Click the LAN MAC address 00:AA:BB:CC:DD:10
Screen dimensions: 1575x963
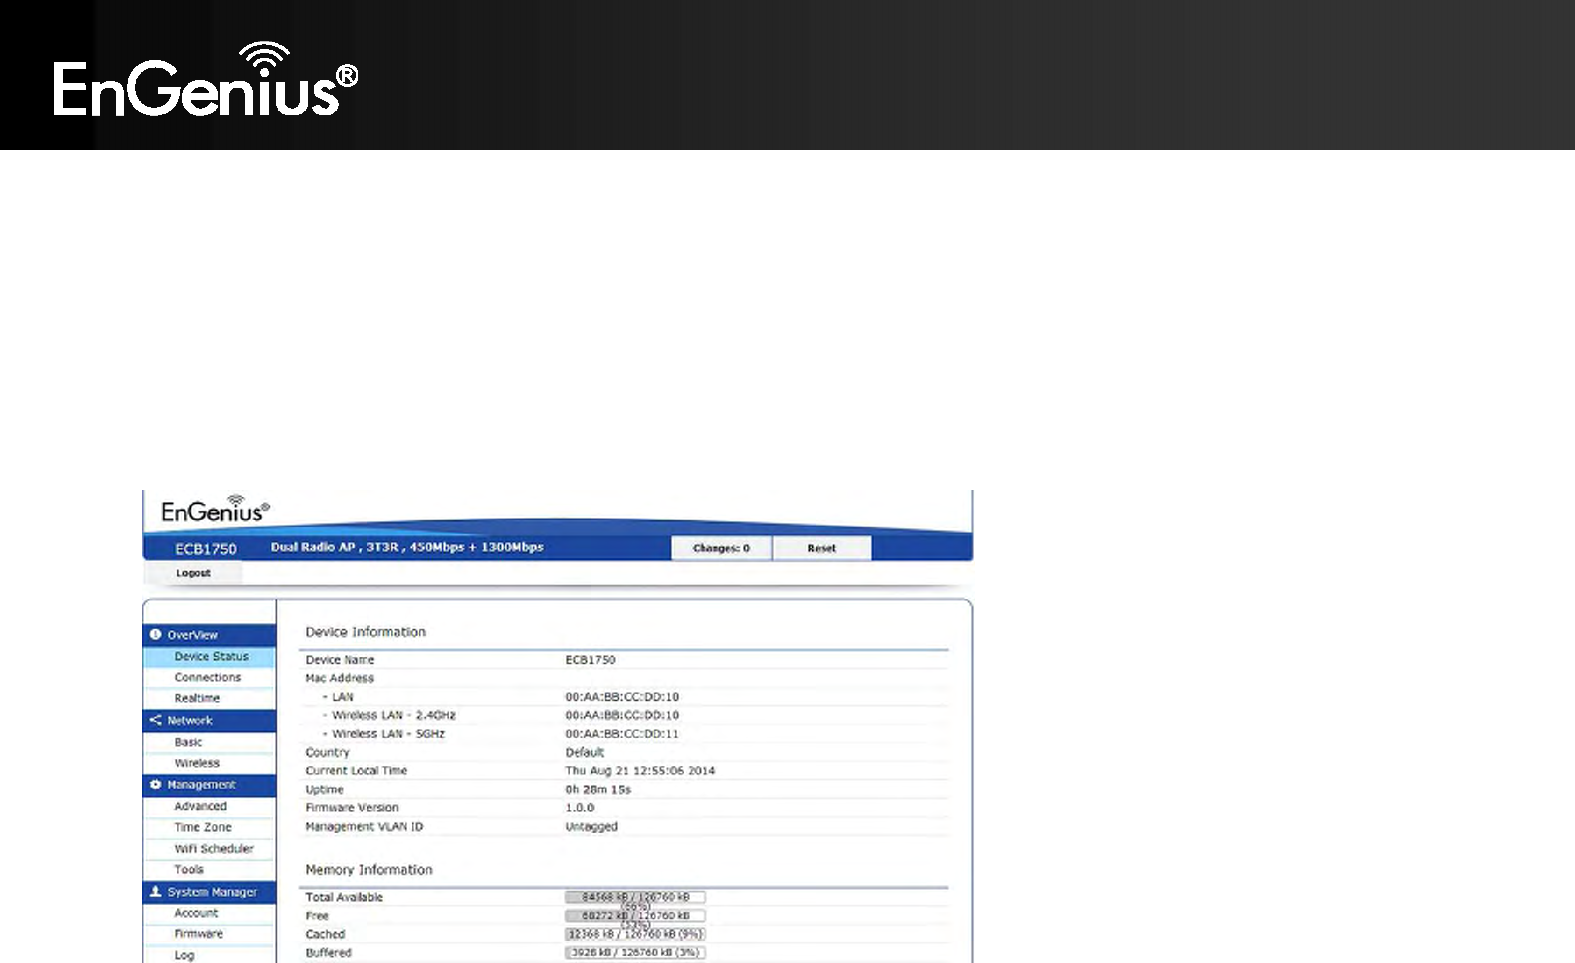pos(622,697)
